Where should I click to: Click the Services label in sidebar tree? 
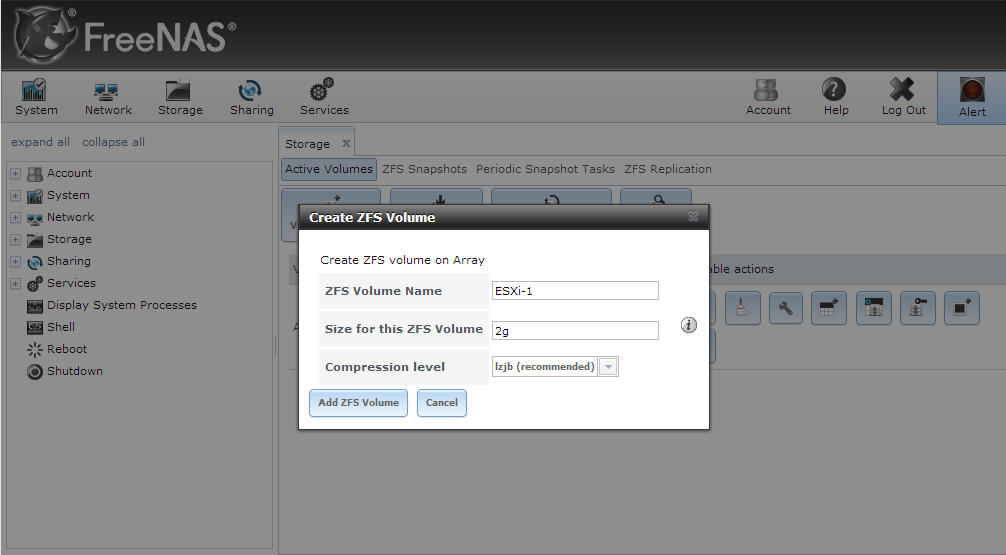[71, 284]
